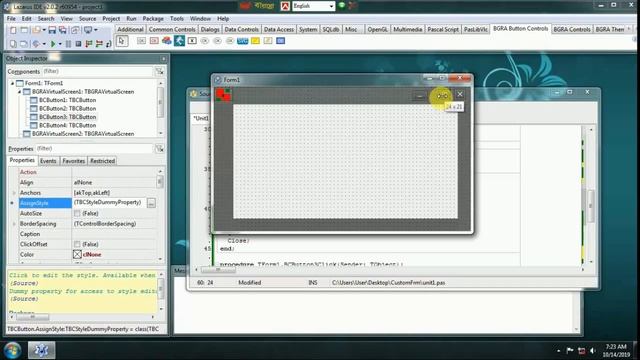This screenshot has height=360, width=640.
Task: Select the teal running-figure palette component
Action: pos(179,41)
